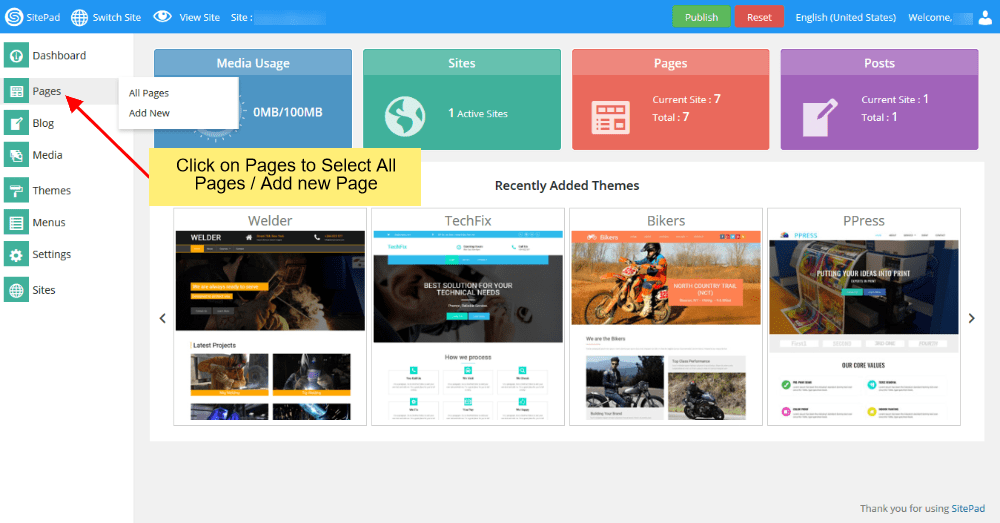This screenshot has width=1000, height=523.
Task: Select the Bikers theme thumbnail
Action: click(666, 326)
